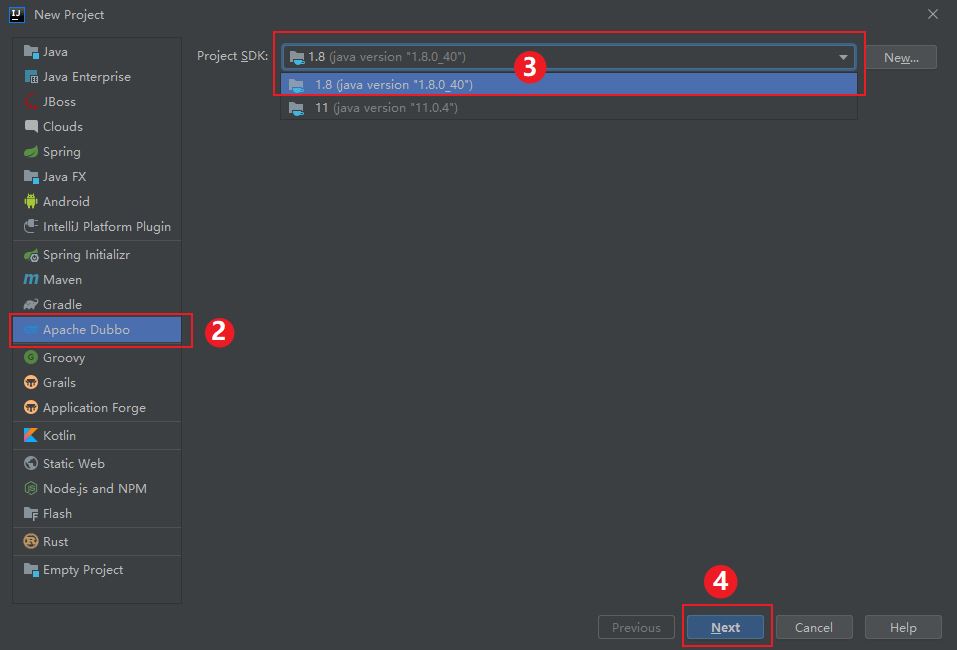Screen dimensions: 957x650
Task: Choose the Empty Project folder icon
Action: (x=31, y=569)
